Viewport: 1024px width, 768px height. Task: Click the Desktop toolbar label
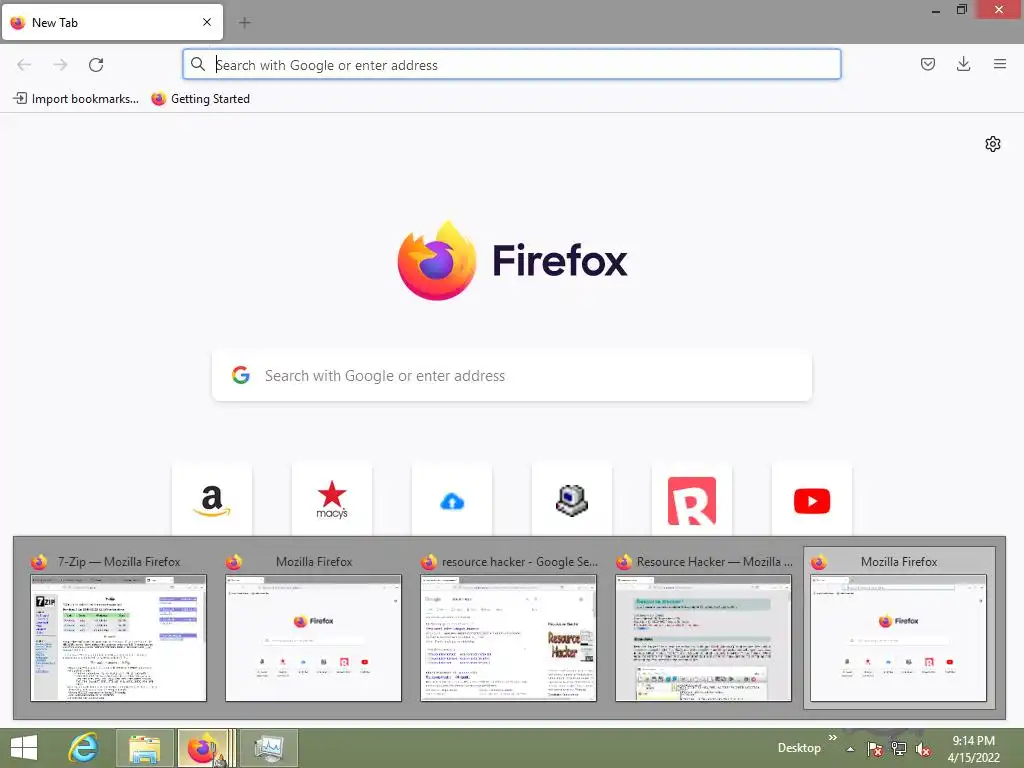click(799, 748)
